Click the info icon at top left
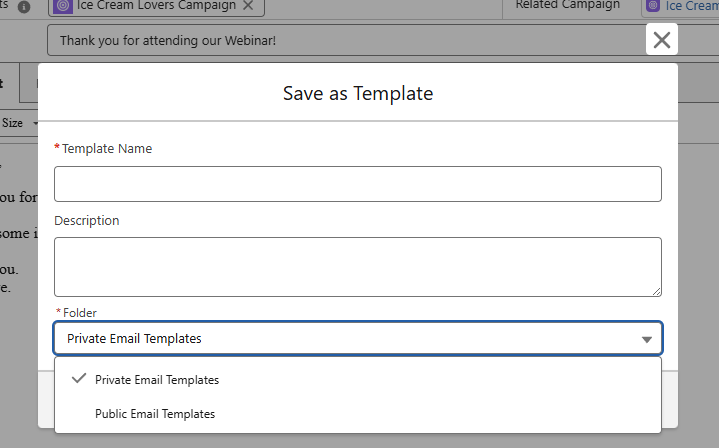 24,6
